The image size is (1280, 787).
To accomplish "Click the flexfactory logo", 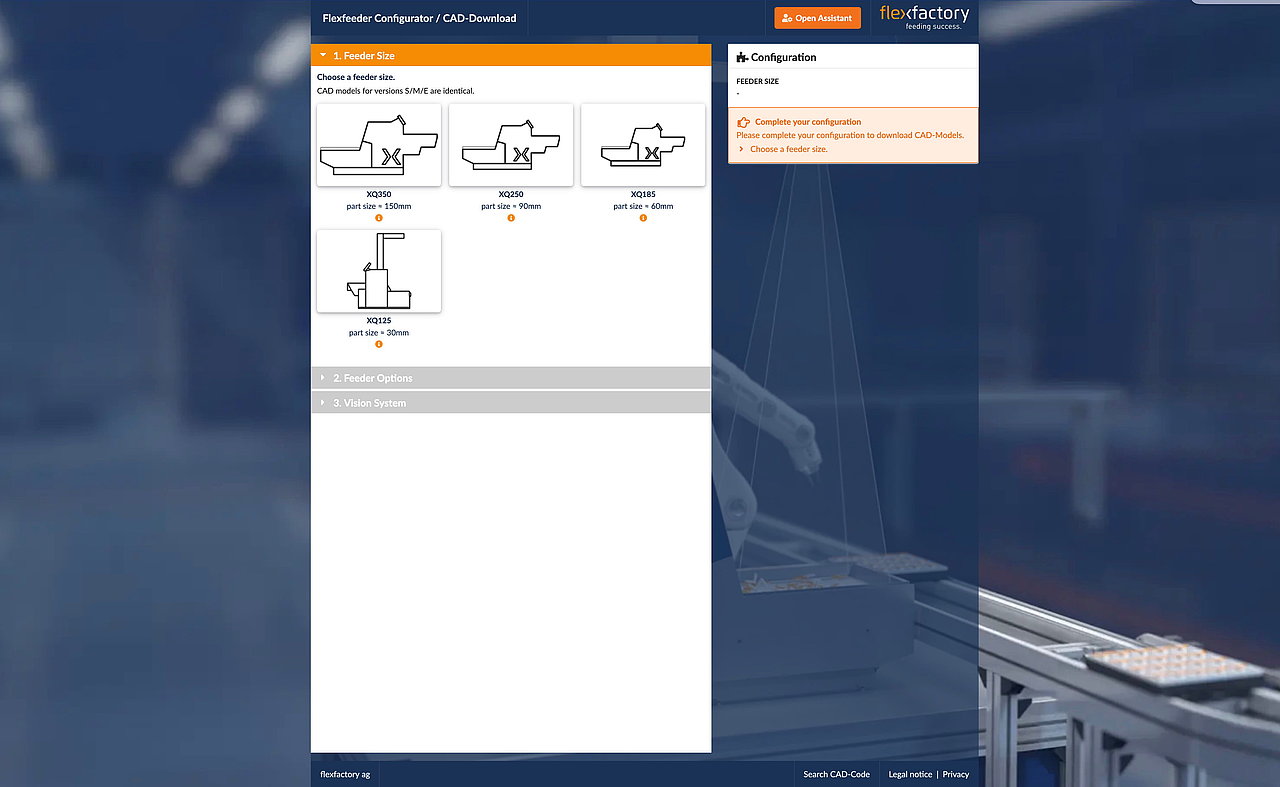I will click(x=924, y=17).
